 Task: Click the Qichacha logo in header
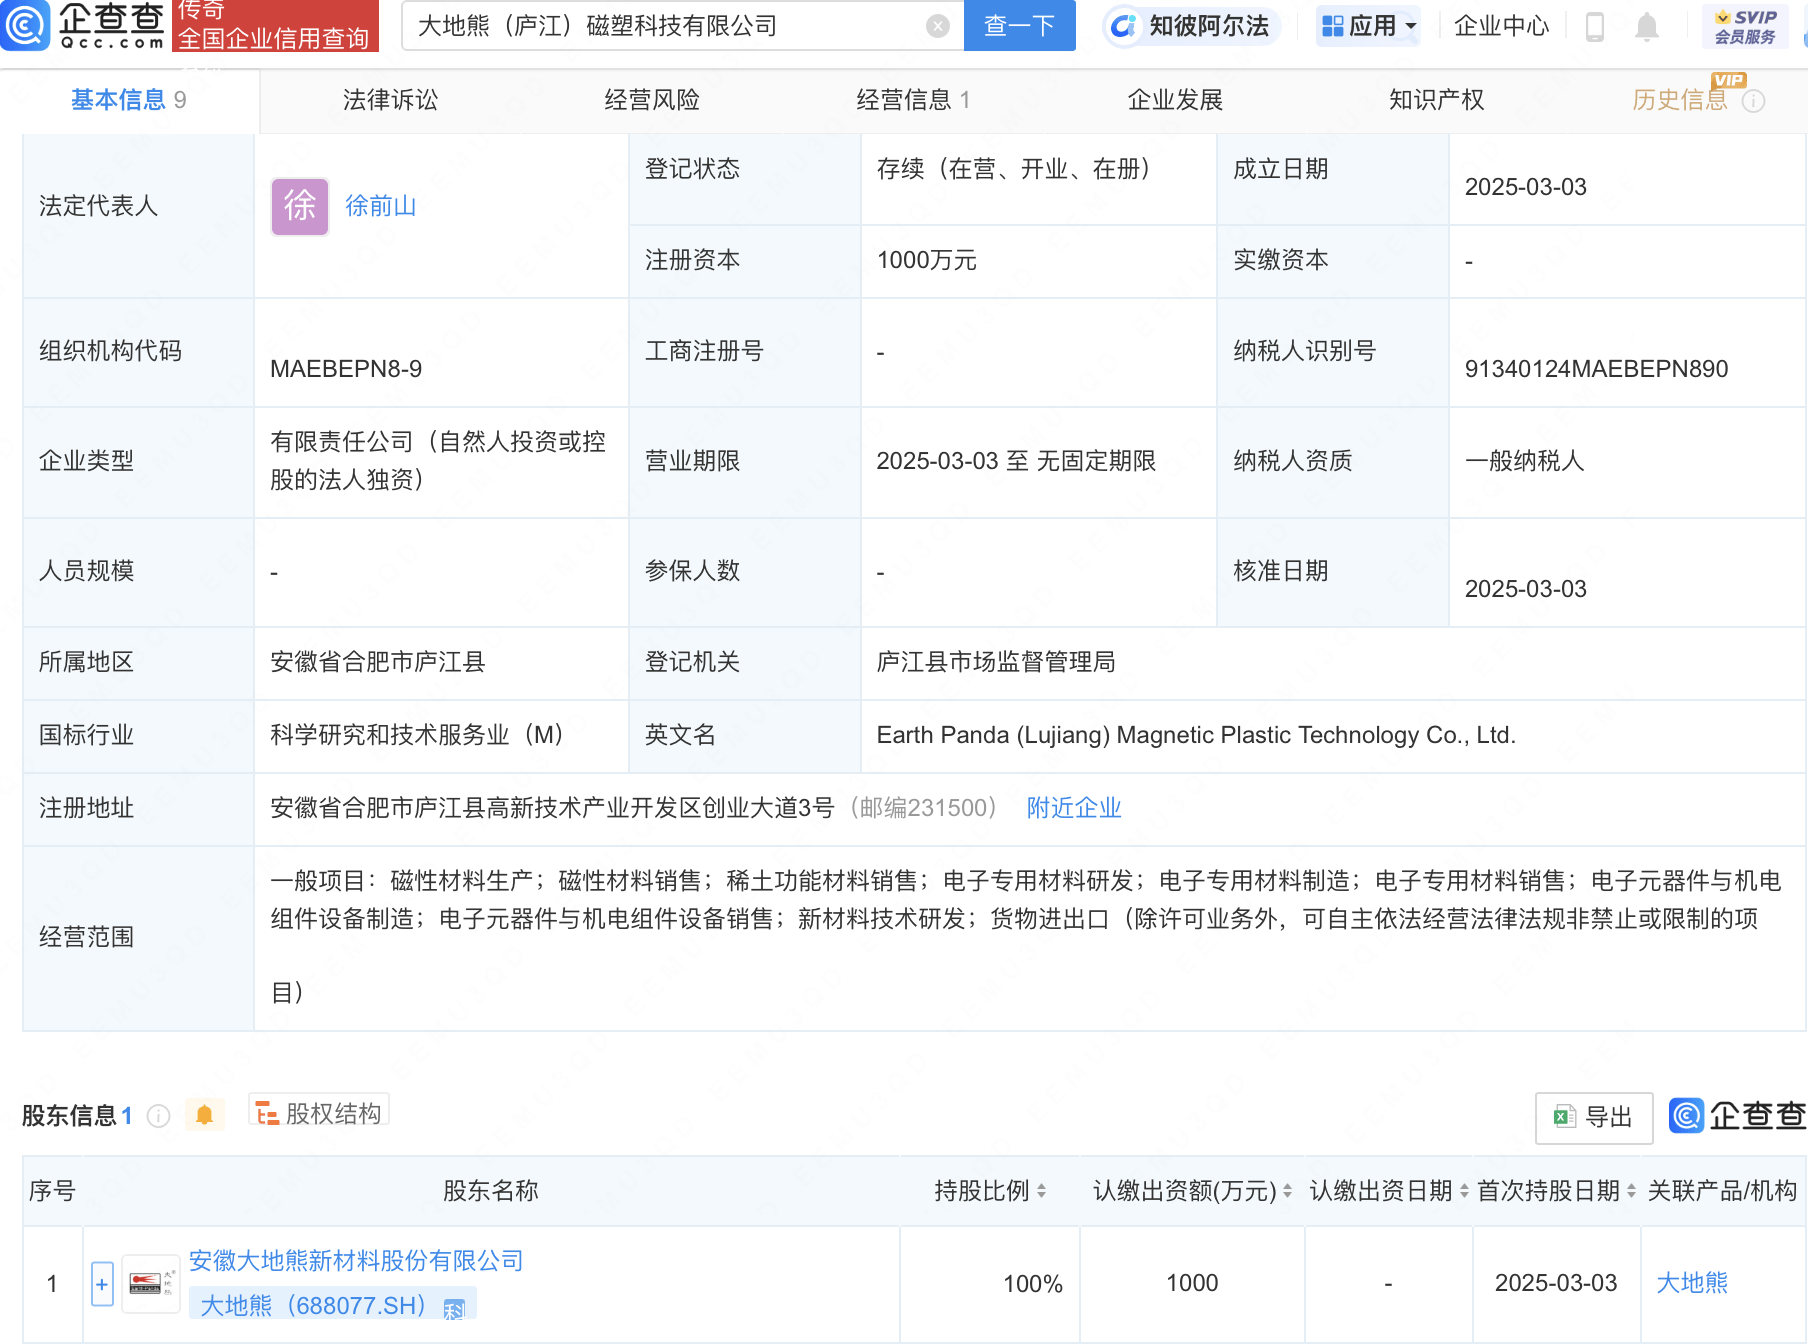point(84,26)
